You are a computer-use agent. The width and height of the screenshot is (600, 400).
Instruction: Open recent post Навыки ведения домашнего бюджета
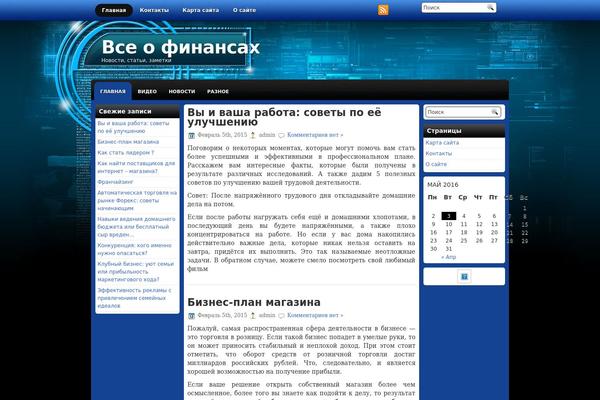[136, 227]
